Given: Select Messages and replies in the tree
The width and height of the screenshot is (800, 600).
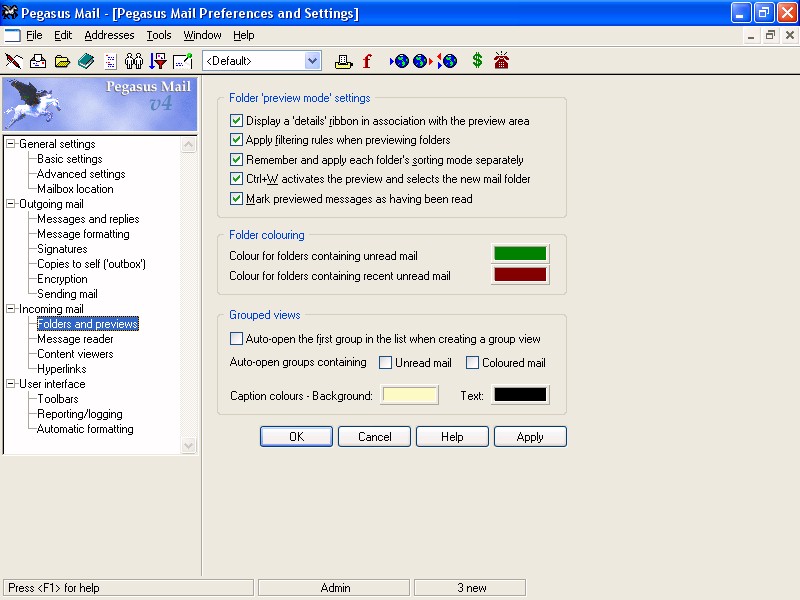Looking at the screenshot, I should 88,219.
